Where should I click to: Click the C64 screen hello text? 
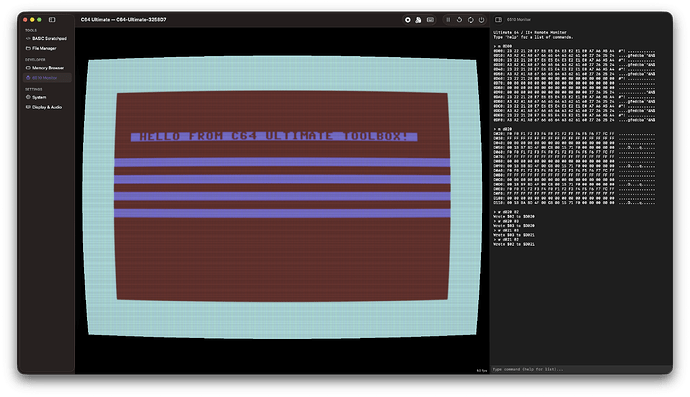274,136
